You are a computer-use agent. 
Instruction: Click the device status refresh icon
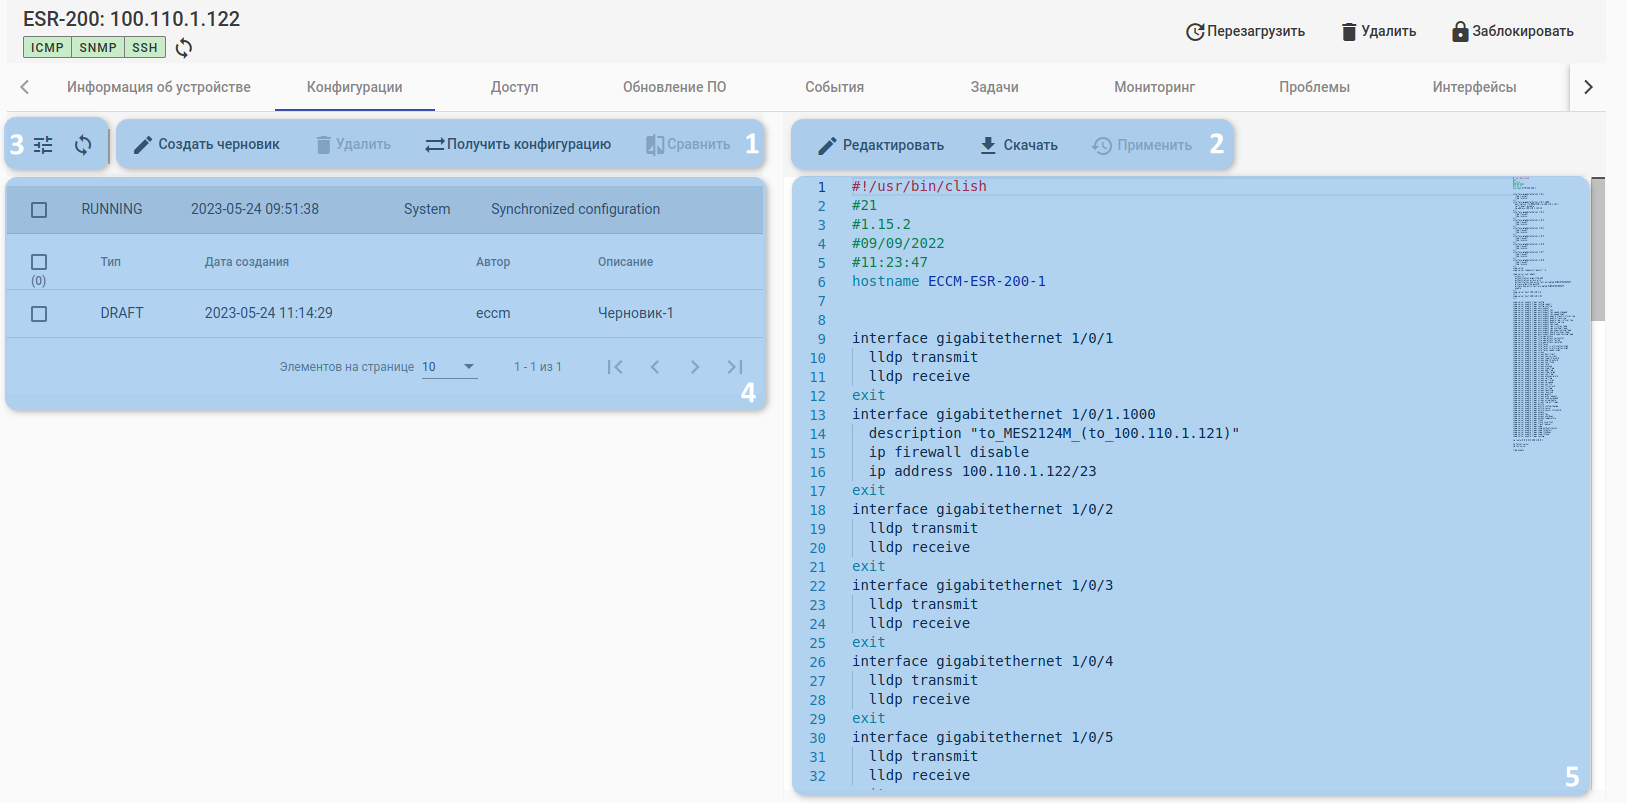184,47
